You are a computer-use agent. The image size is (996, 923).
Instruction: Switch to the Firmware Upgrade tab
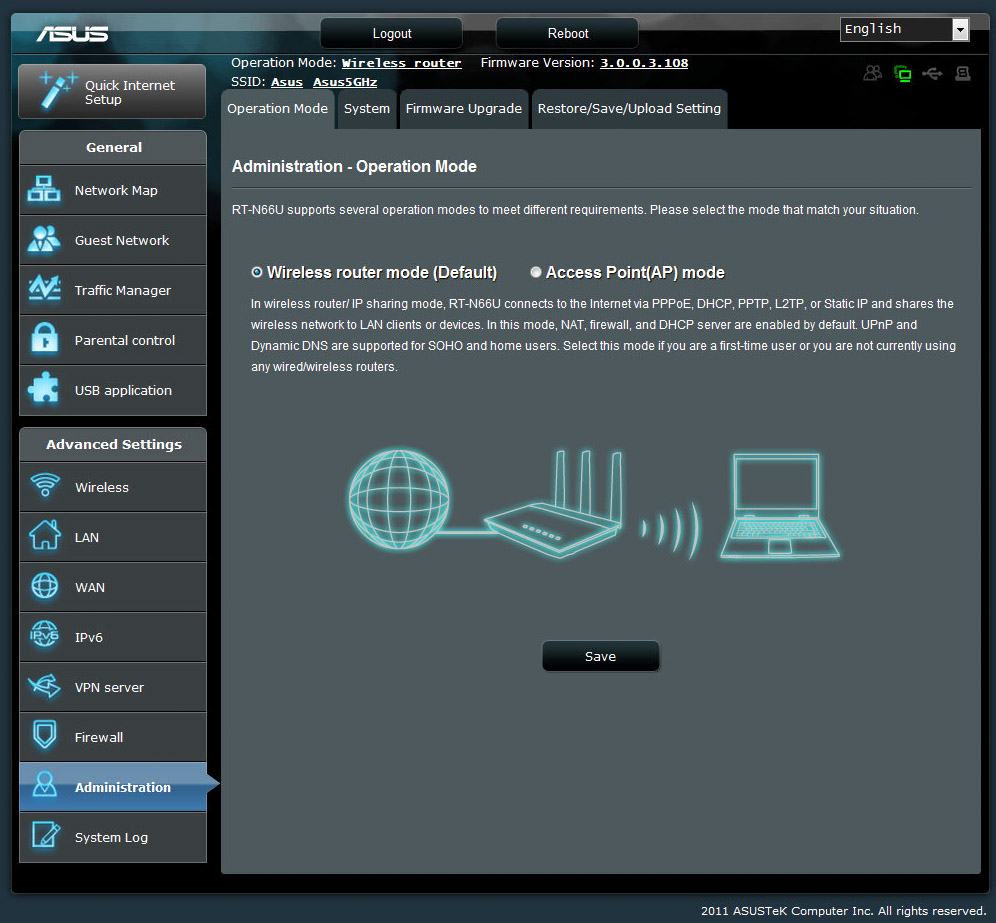tap(464, 109)
